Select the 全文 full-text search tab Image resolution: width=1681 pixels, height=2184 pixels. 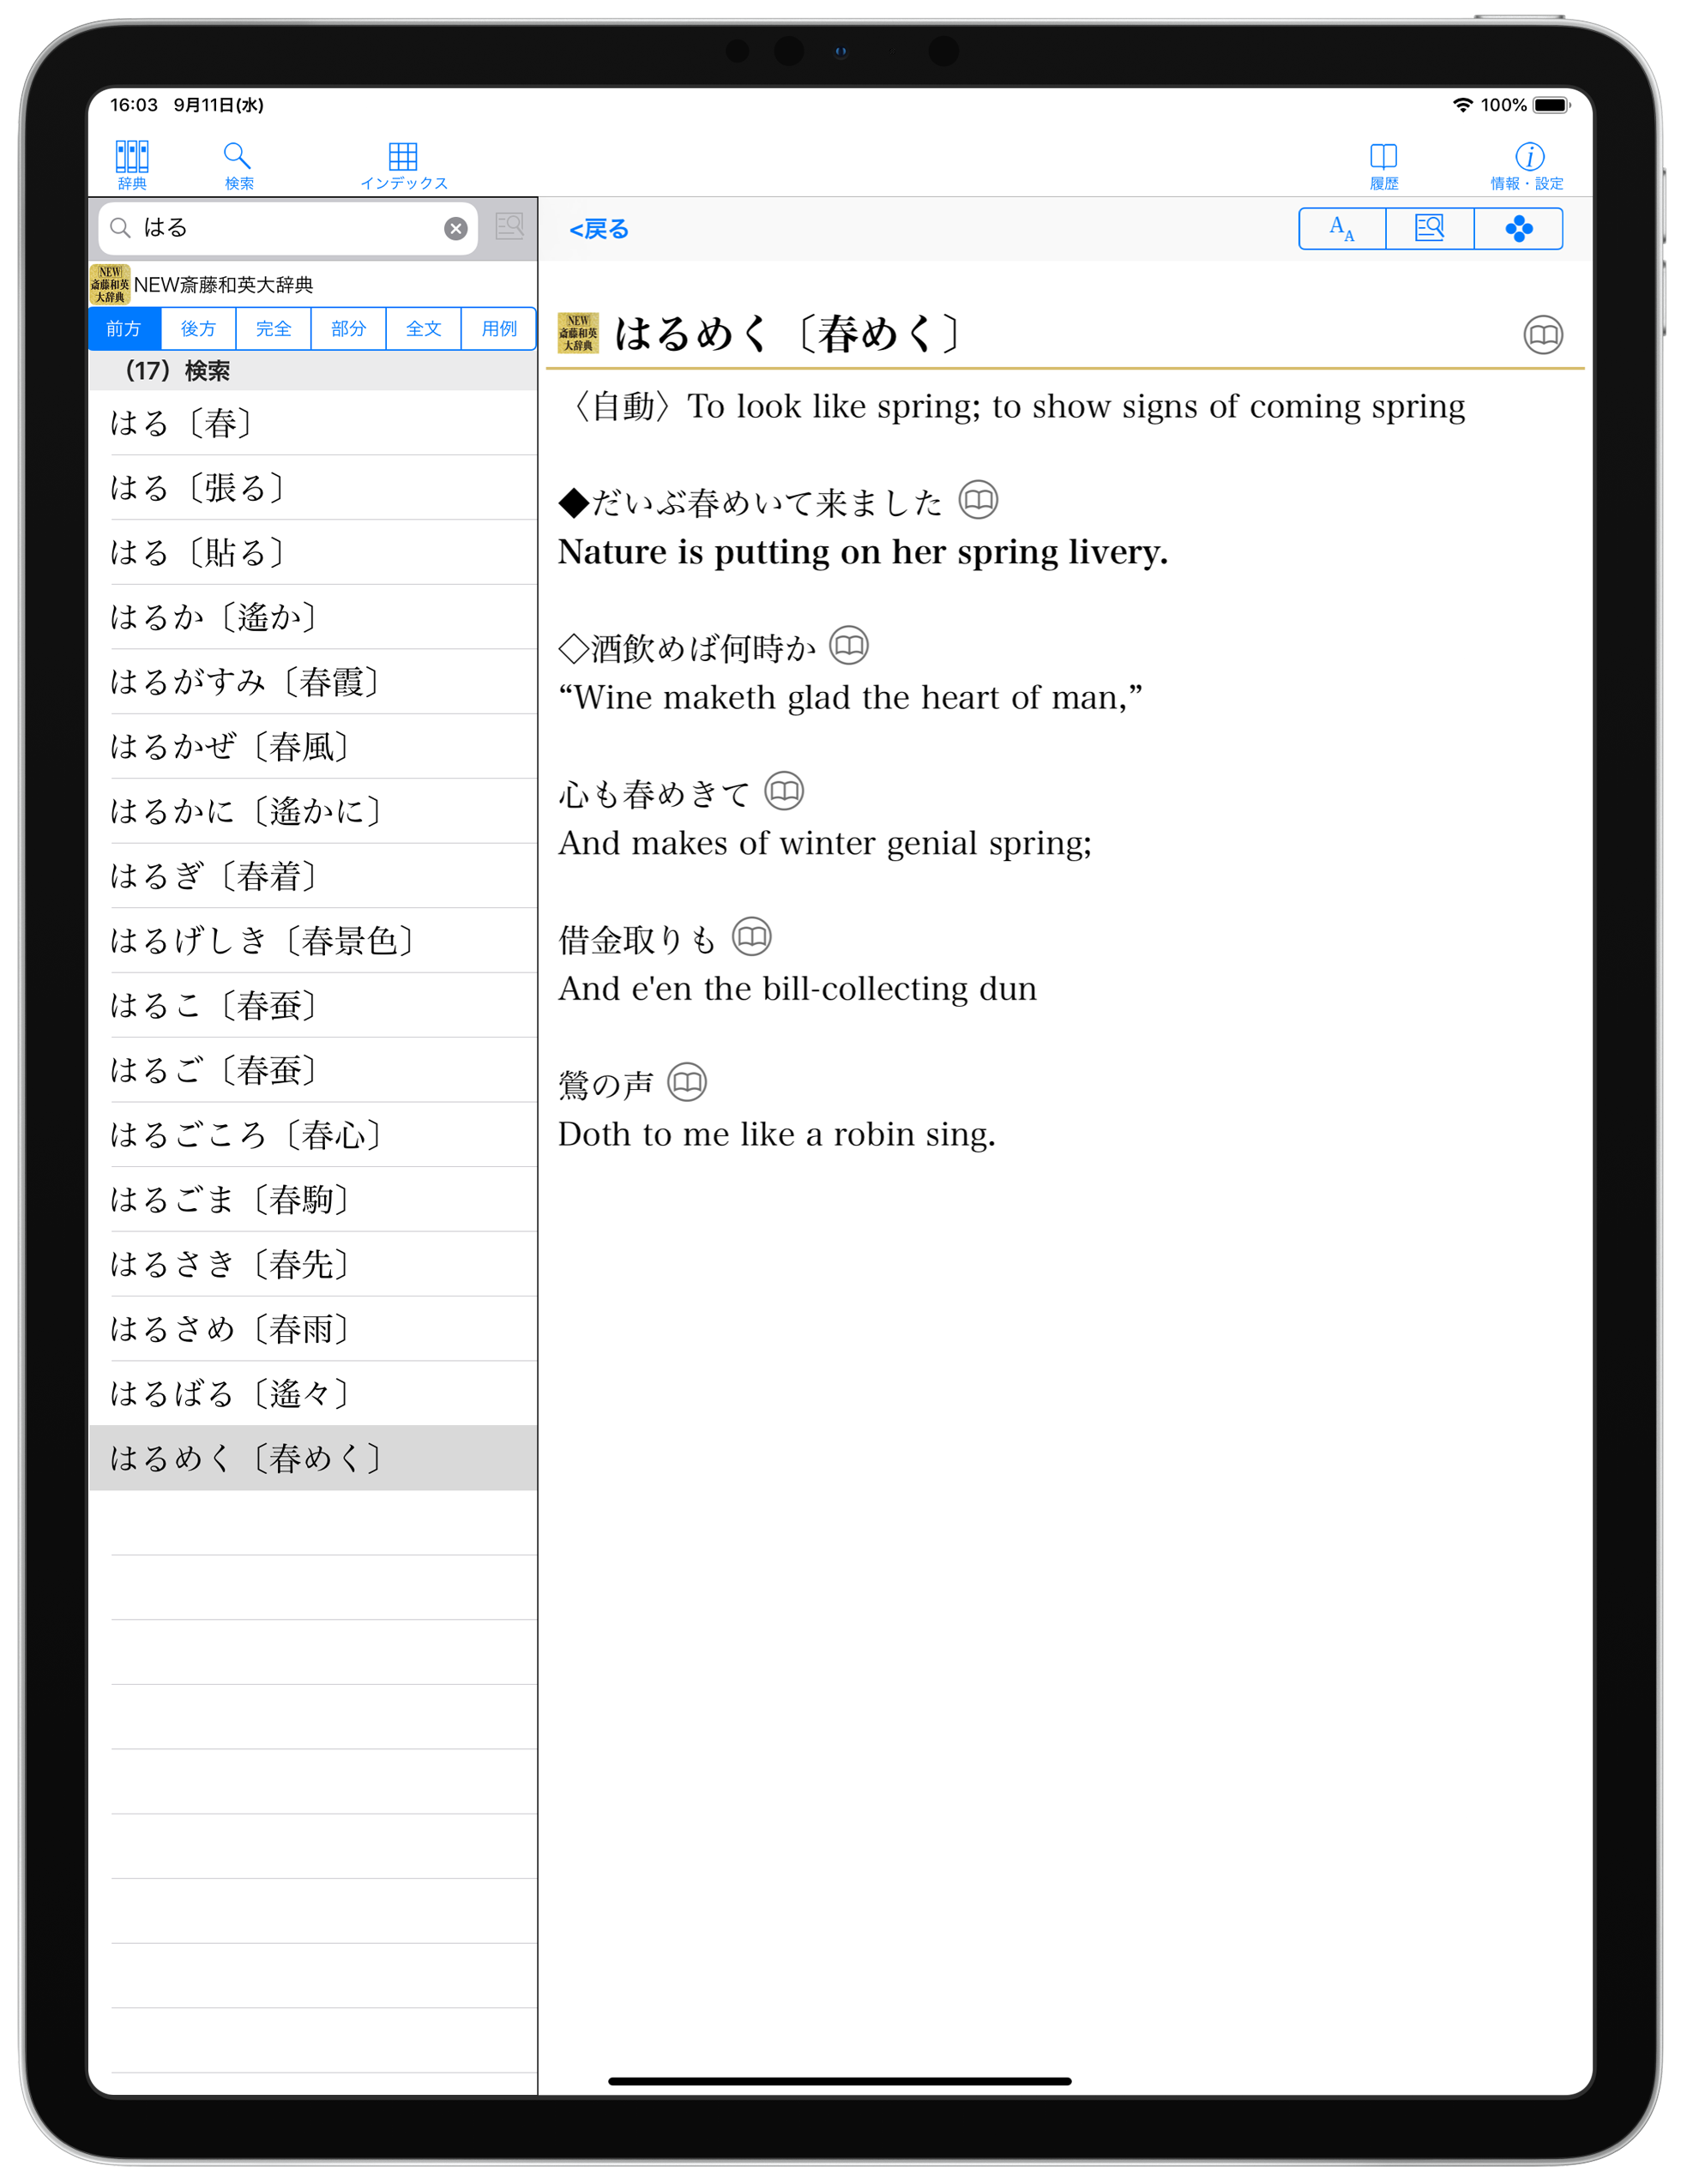point(423,329)
